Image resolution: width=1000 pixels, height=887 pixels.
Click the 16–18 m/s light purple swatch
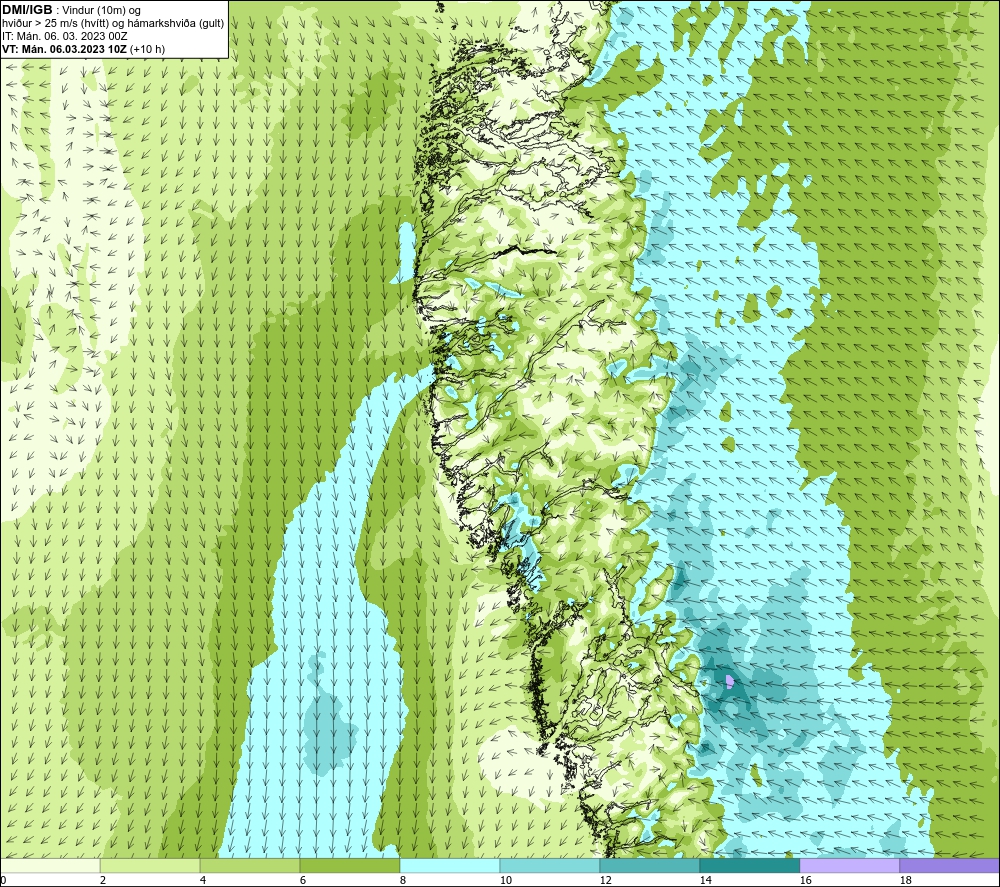tap(849, 865)
